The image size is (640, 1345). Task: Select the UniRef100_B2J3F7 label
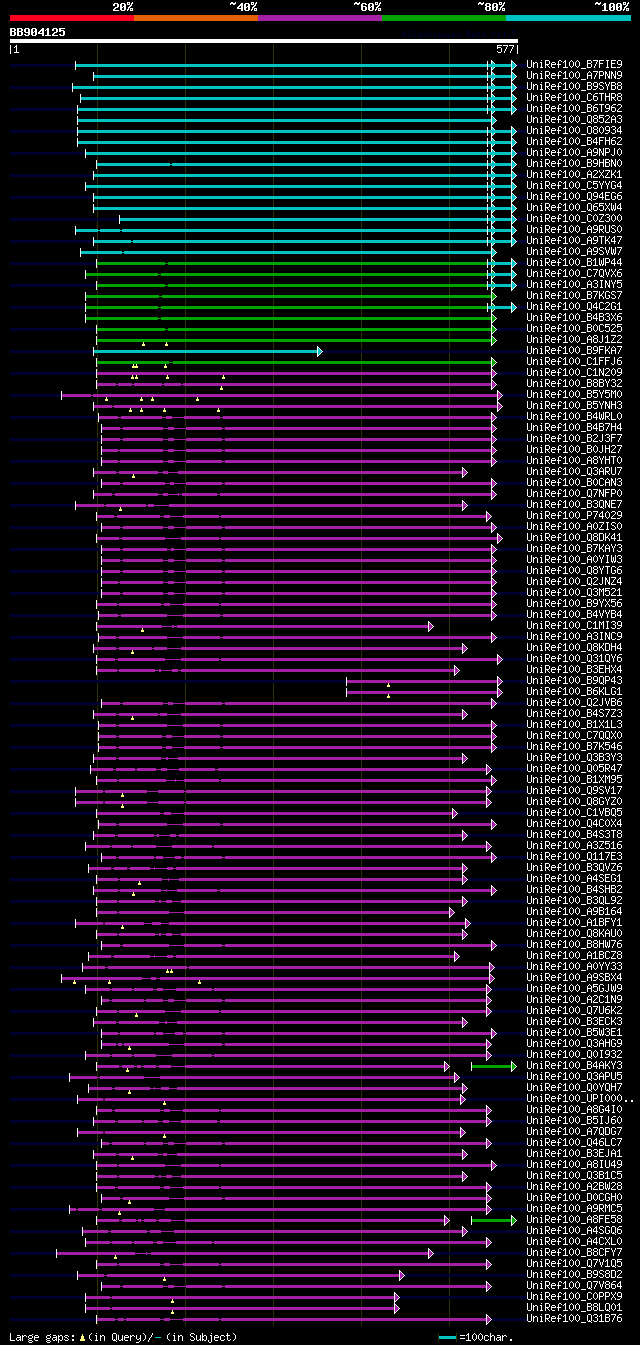click(x=574, y=438)
